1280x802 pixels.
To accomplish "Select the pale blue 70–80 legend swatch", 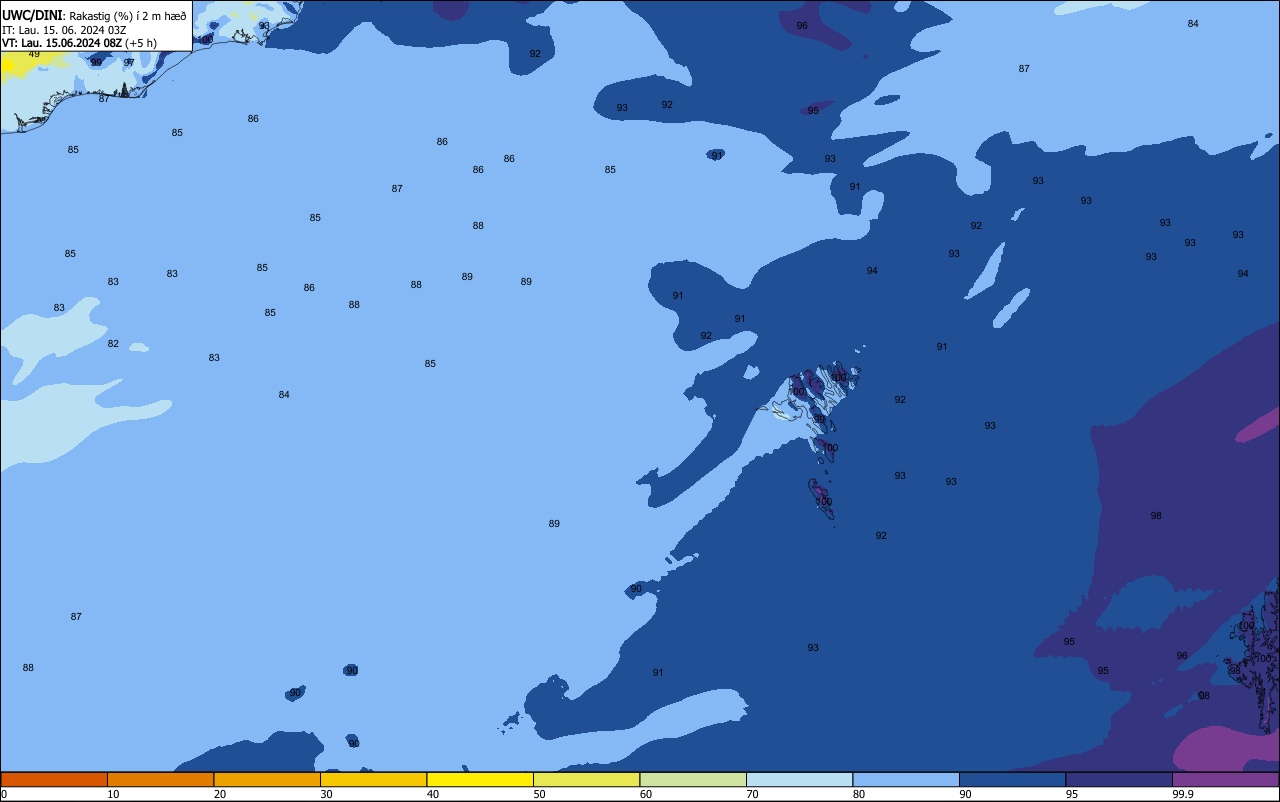I will tap(799, 779).
